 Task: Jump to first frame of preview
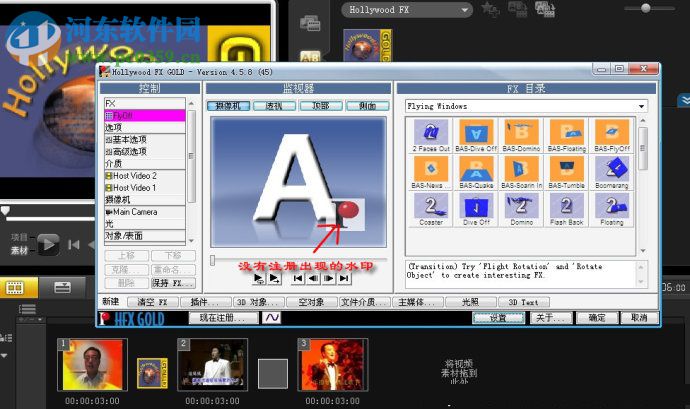[298, 278]
